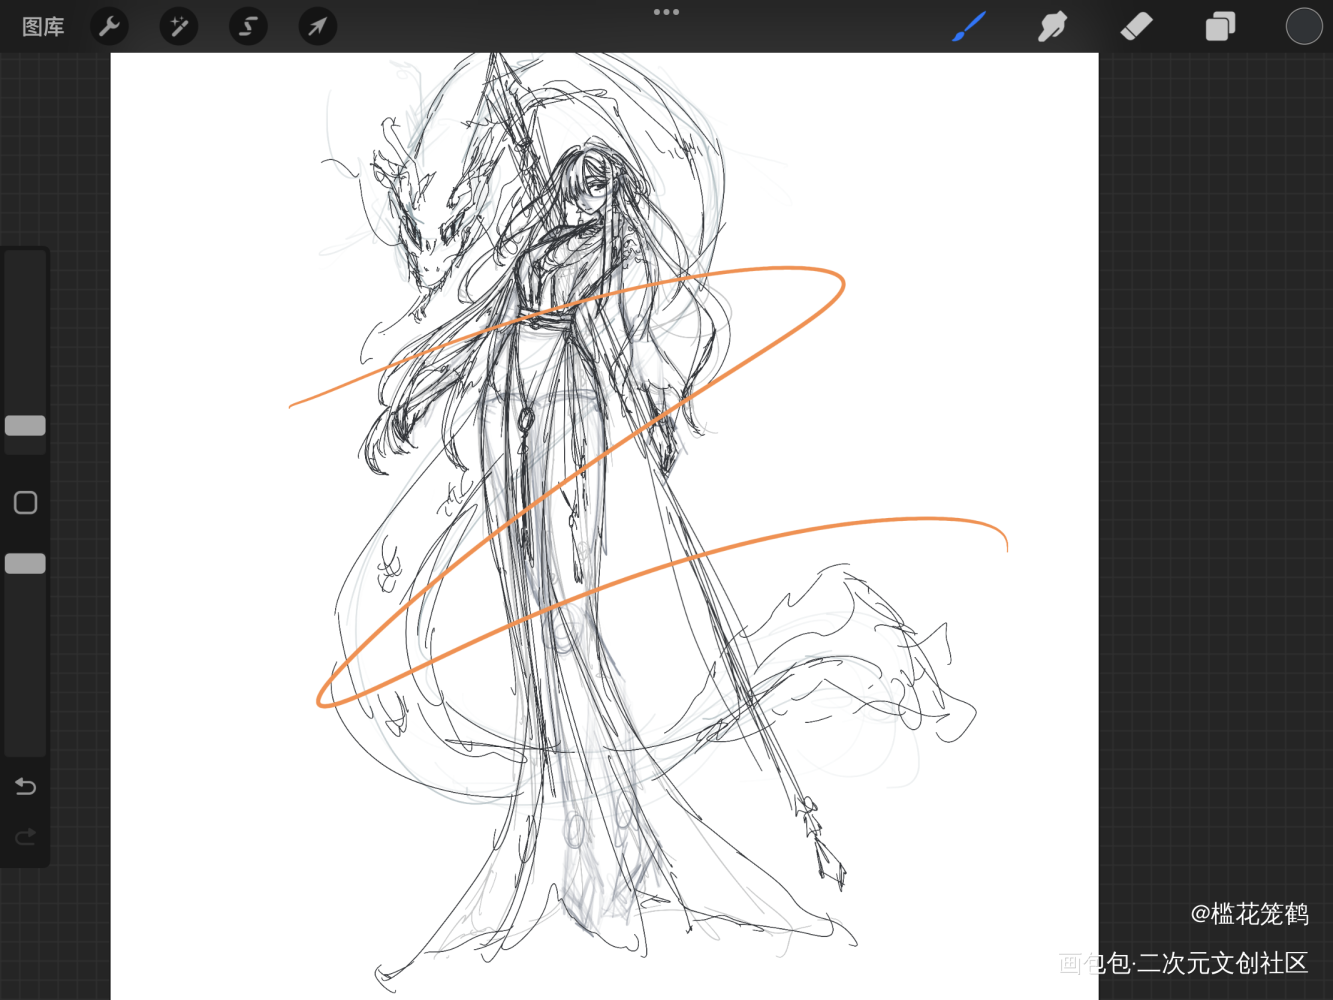Click the @槛花笼鹤 watermark text

(x=1249, y=913)
